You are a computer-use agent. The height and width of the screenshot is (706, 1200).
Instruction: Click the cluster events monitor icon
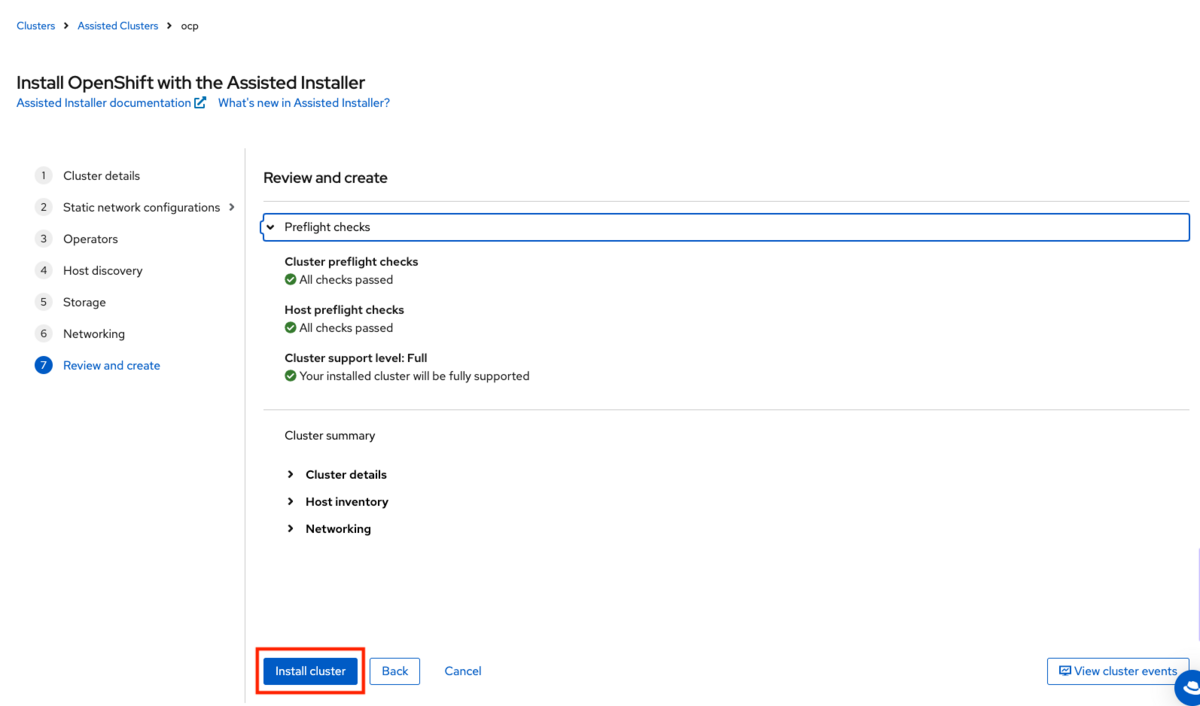(x=1065, y=671)
